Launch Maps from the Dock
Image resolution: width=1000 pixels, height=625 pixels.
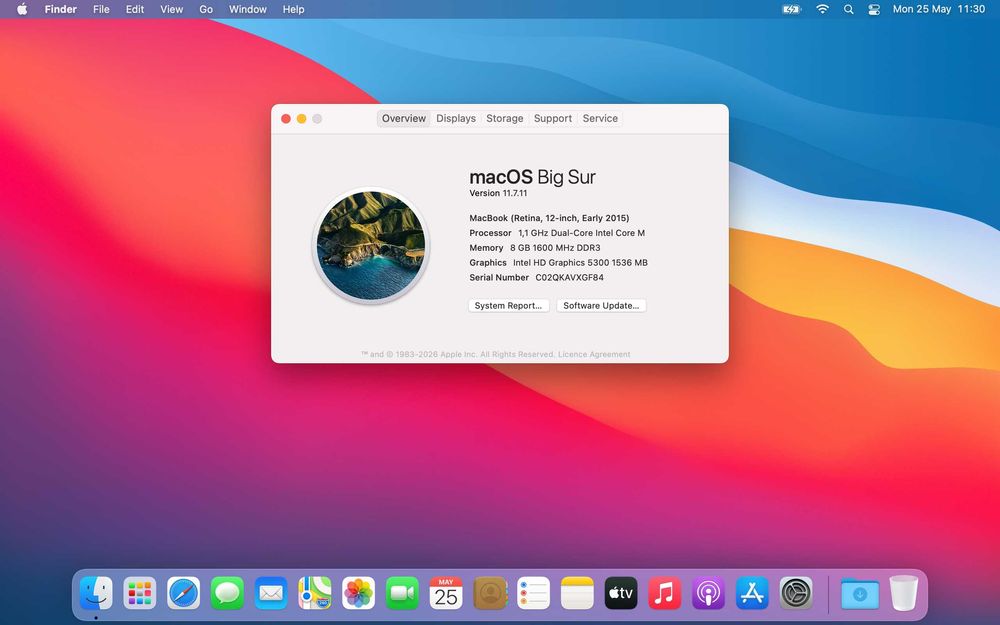click(314, 593)
